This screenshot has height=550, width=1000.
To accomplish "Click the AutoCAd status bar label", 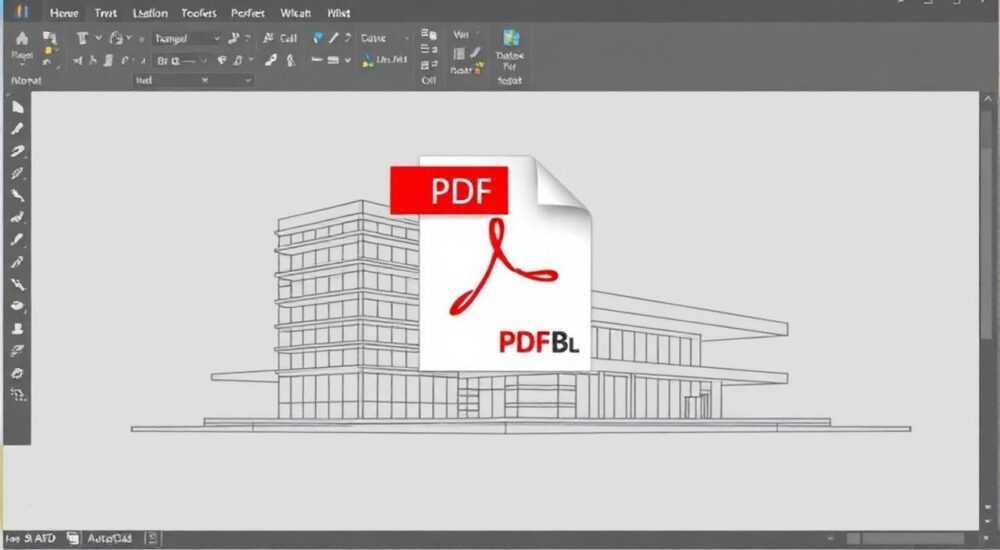I will (109, 539).
